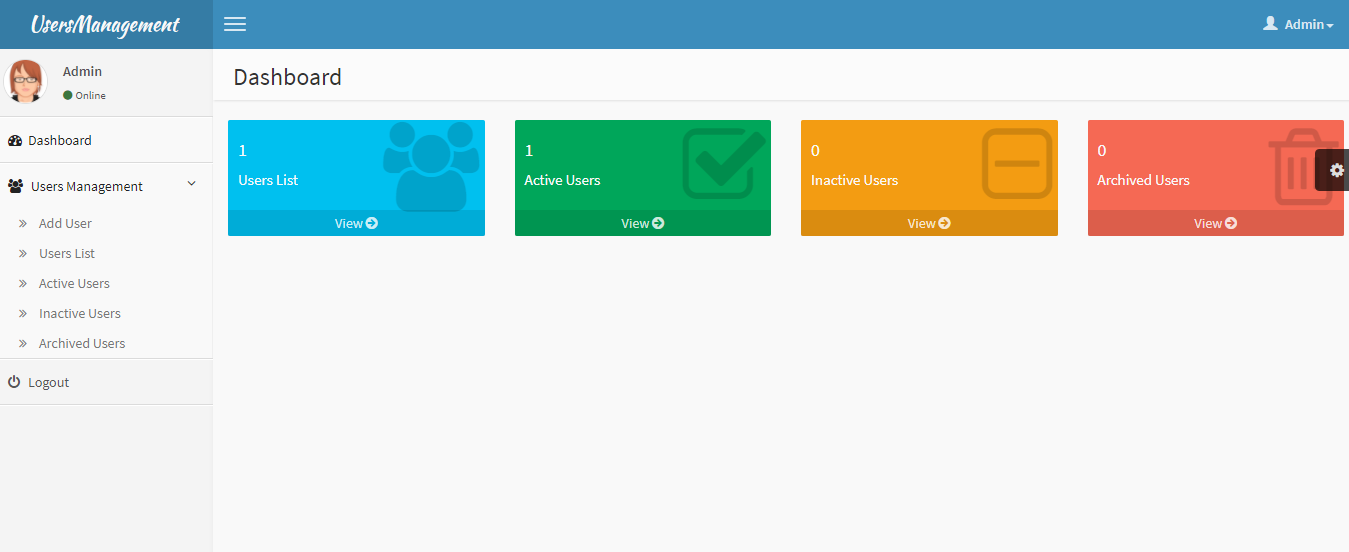Screen dimensions: 1349x552
Task: Open Archived Users sidebar item
Action: pos(82,343)
